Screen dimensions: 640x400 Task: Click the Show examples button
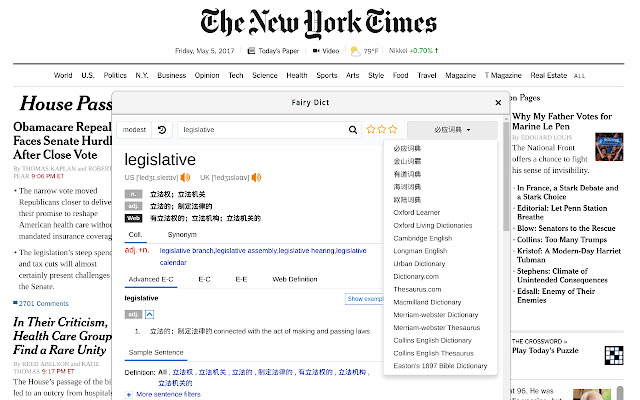364,299
